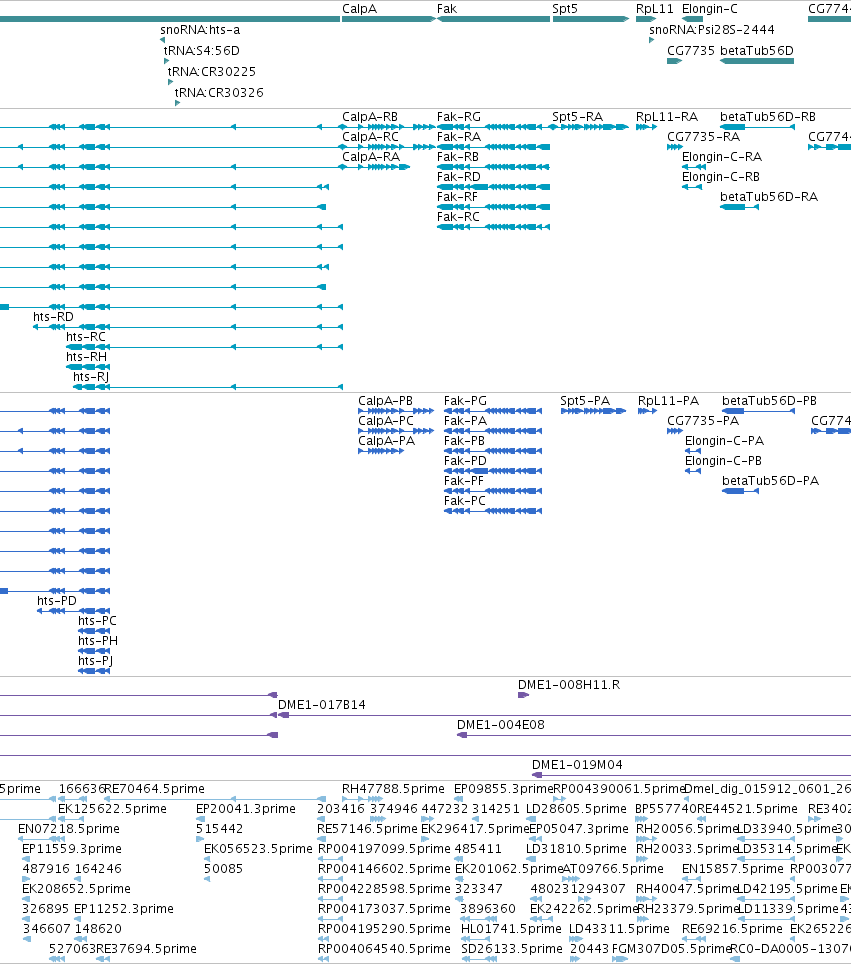Click the hts-PD protein label

(57, 601)
